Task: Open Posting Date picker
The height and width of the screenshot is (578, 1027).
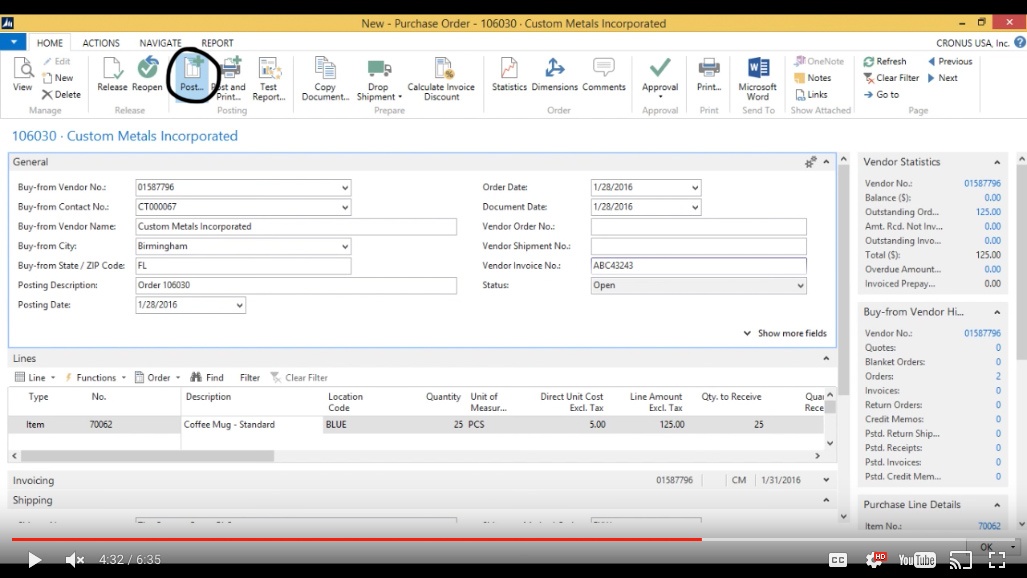Action: pyautogui.click(x=239, y=305)
